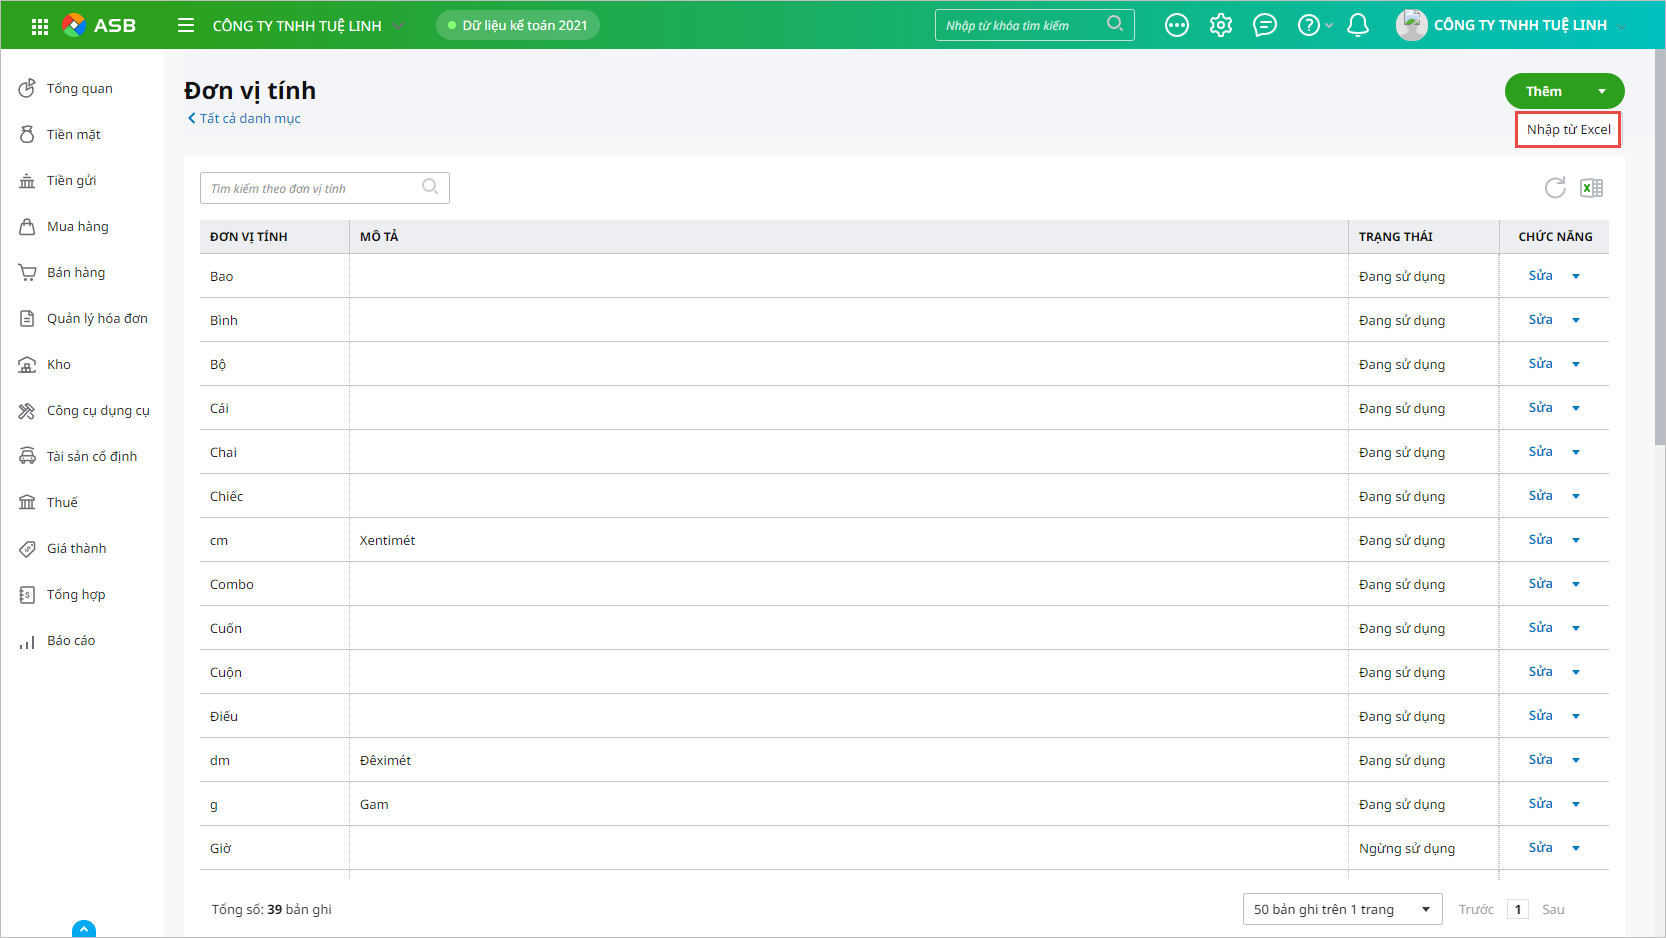Open the settings gear icon
This screenshot has height=938, width=1666.
[x=1220, y=25]
